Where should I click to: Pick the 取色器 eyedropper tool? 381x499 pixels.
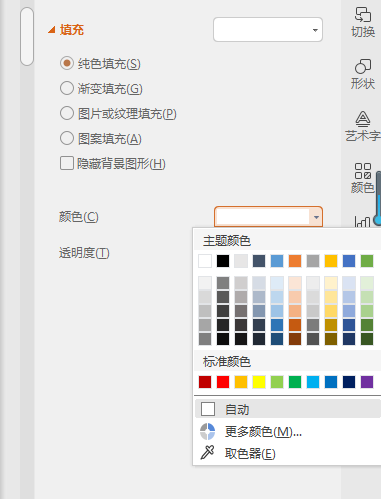(207, 453)
